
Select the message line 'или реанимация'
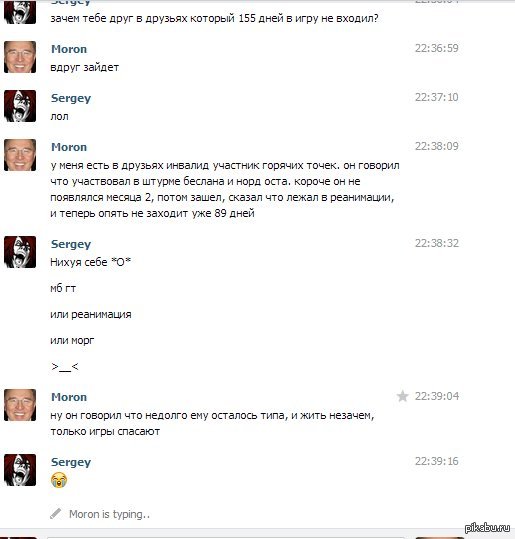click(x=91, y=315)
